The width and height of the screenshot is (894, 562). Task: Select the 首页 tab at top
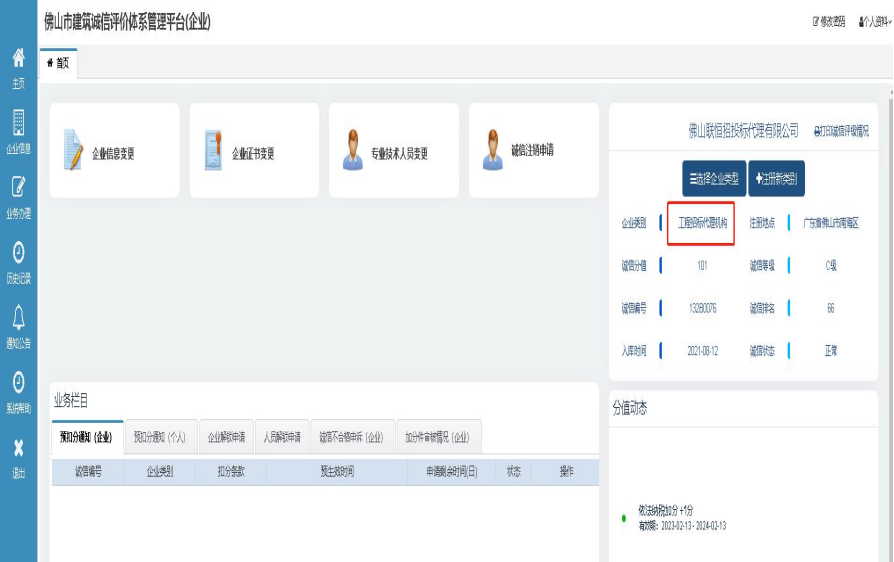tap(58, 63)
